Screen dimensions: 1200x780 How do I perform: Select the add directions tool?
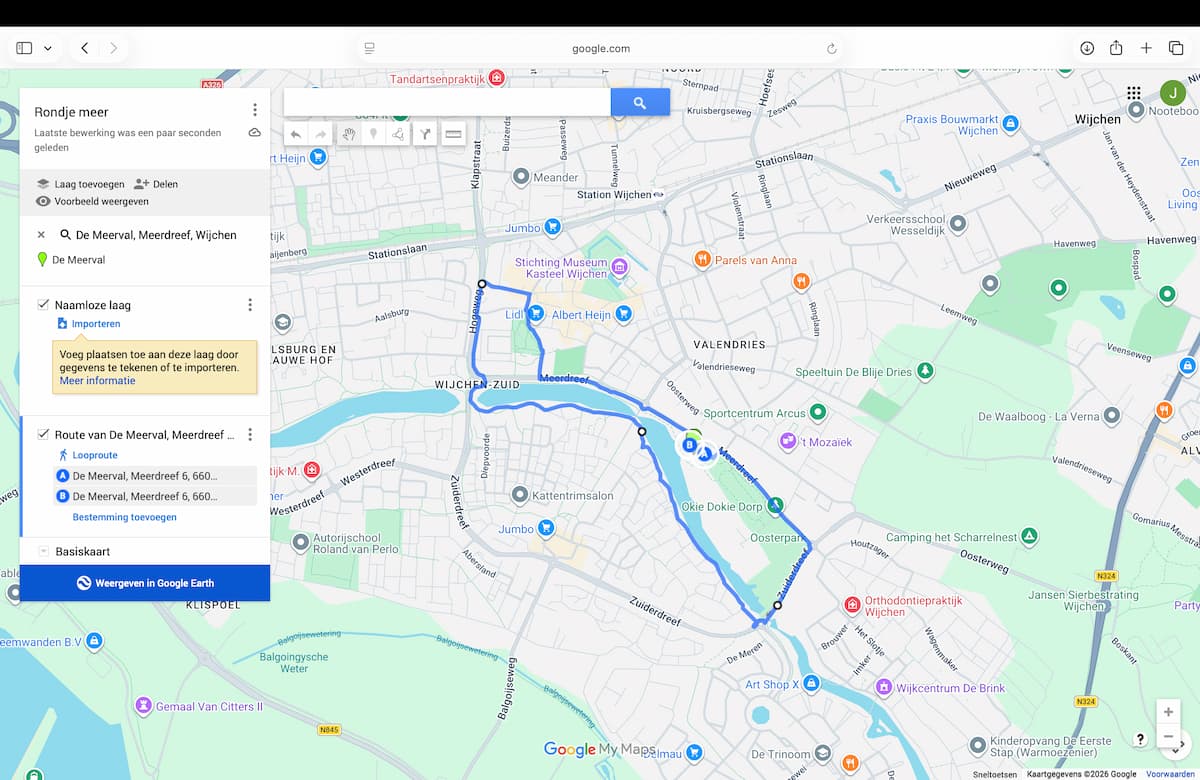point(425,134)
